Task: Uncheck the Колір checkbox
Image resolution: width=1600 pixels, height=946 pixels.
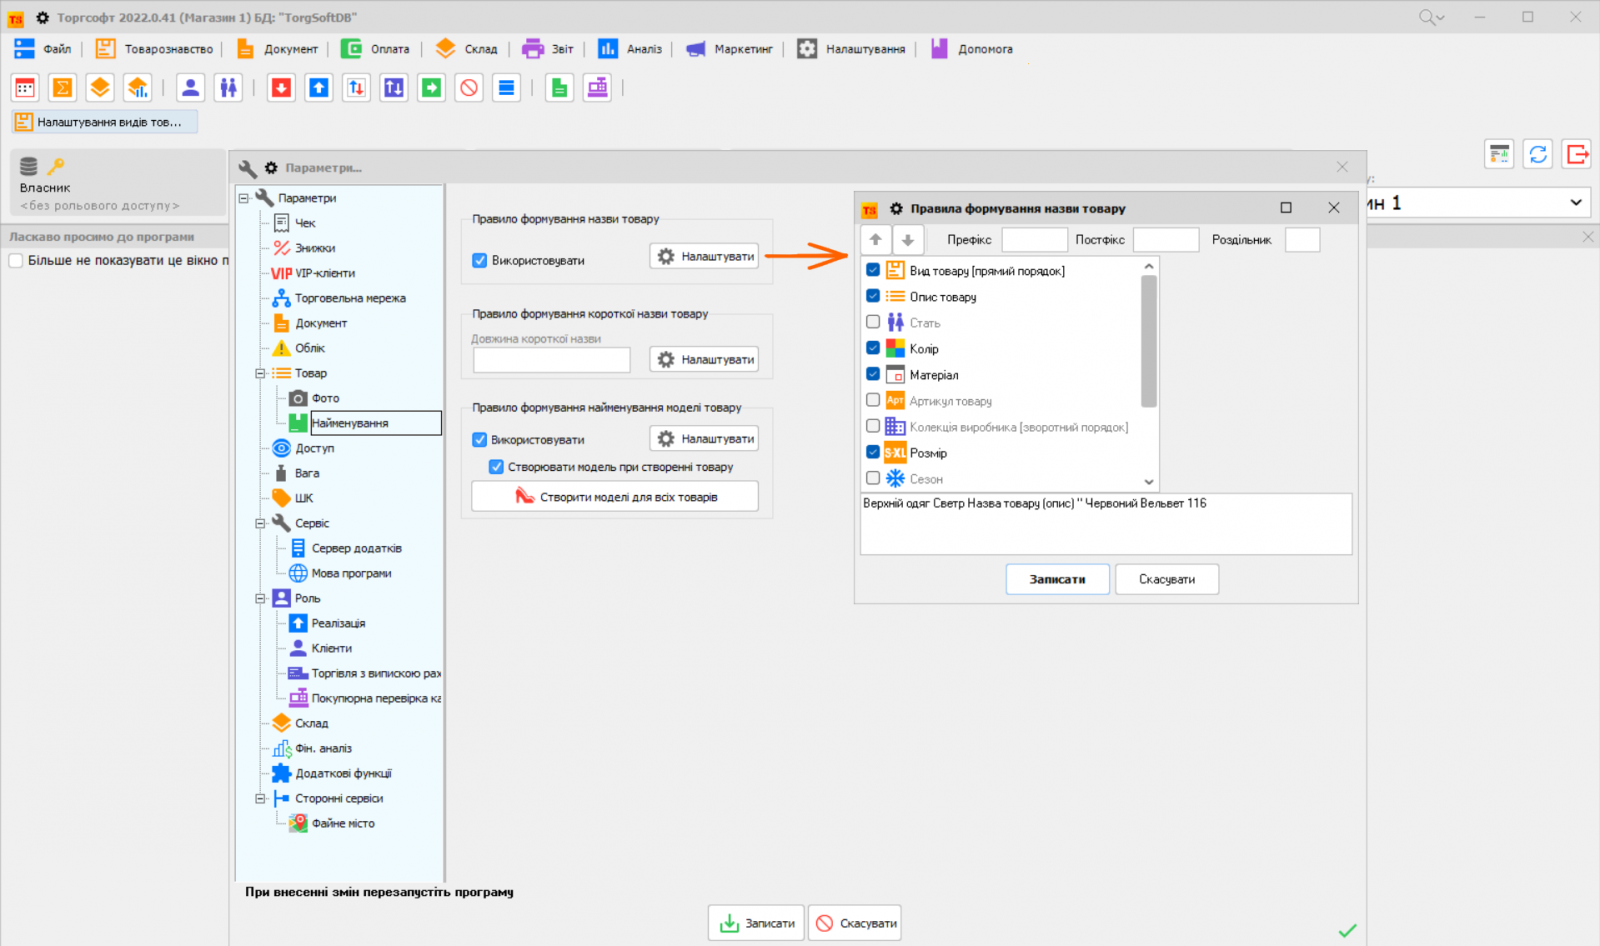Action: click(873, 348)
